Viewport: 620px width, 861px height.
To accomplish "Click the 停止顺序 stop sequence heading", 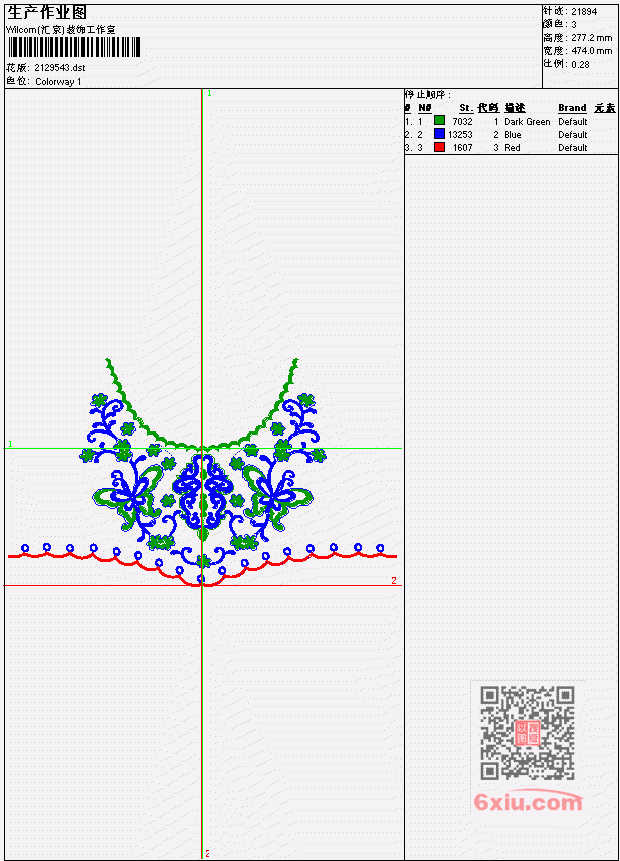I will 428,95.
